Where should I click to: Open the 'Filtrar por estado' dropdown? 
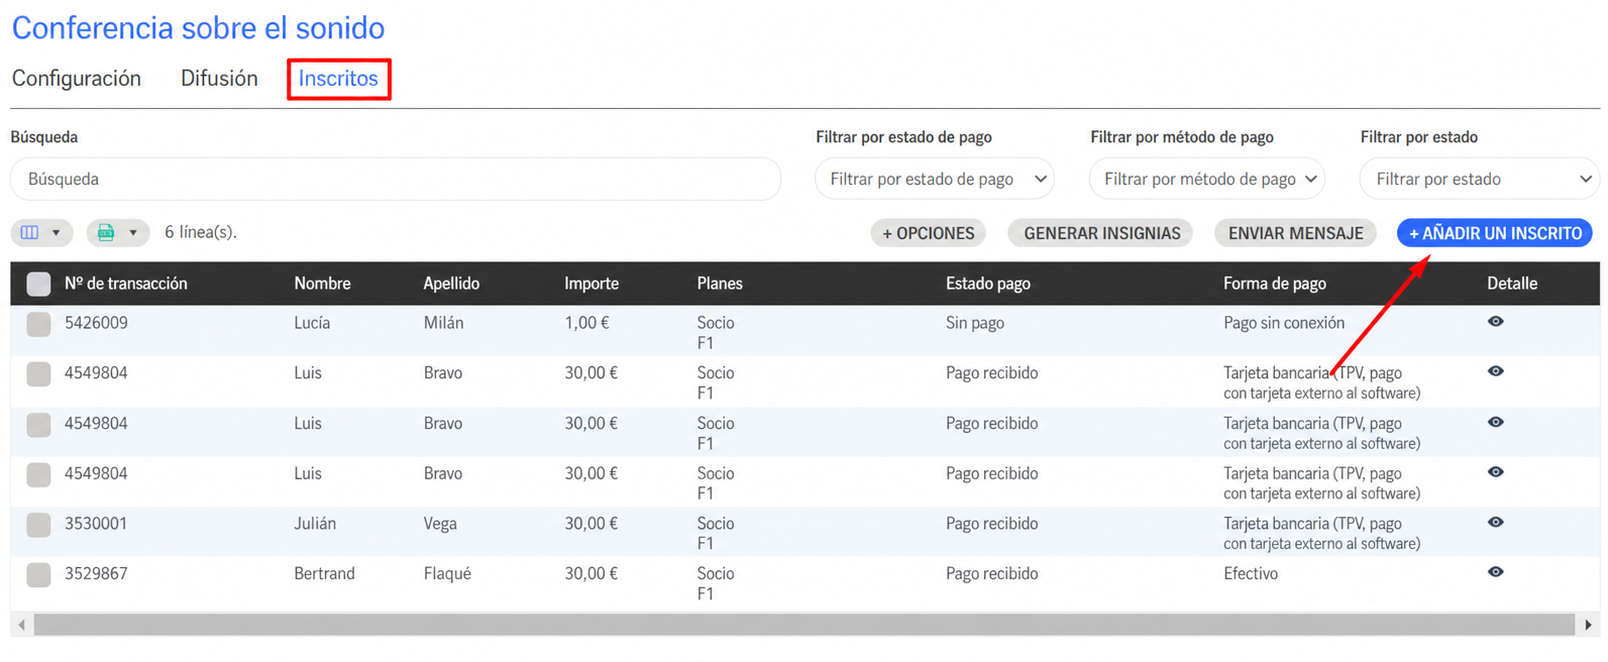coord(1479,179)
